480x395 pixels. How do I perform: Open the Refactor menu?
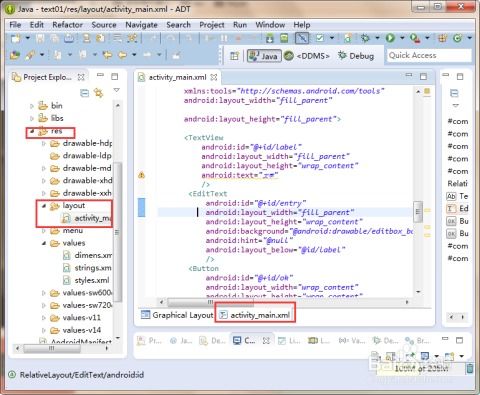(x=67, y=25)
